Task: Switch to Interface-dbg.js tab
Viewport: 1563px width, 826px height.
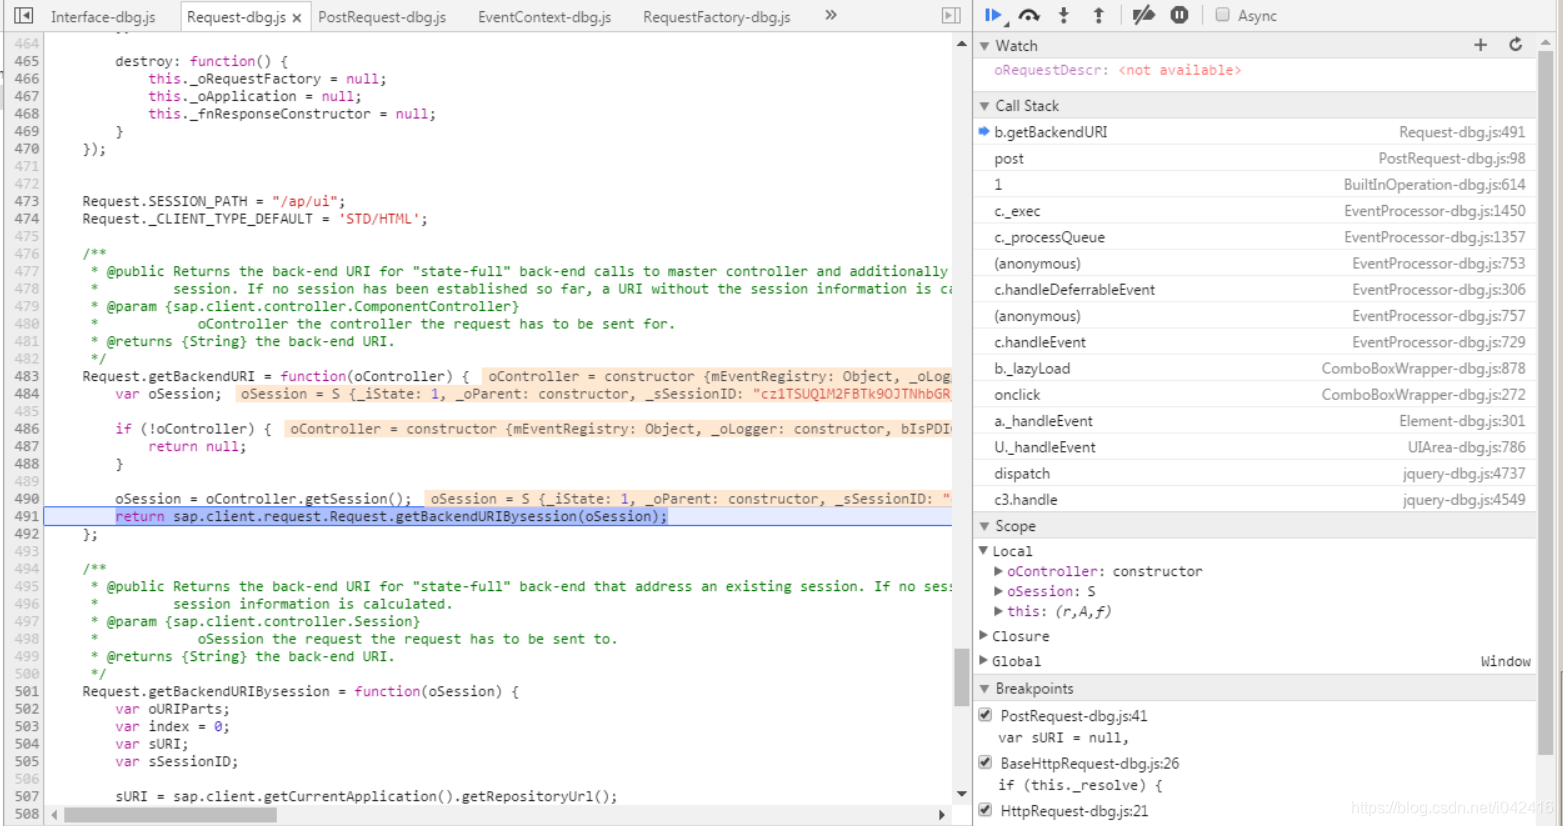Action: click(103, 17)
